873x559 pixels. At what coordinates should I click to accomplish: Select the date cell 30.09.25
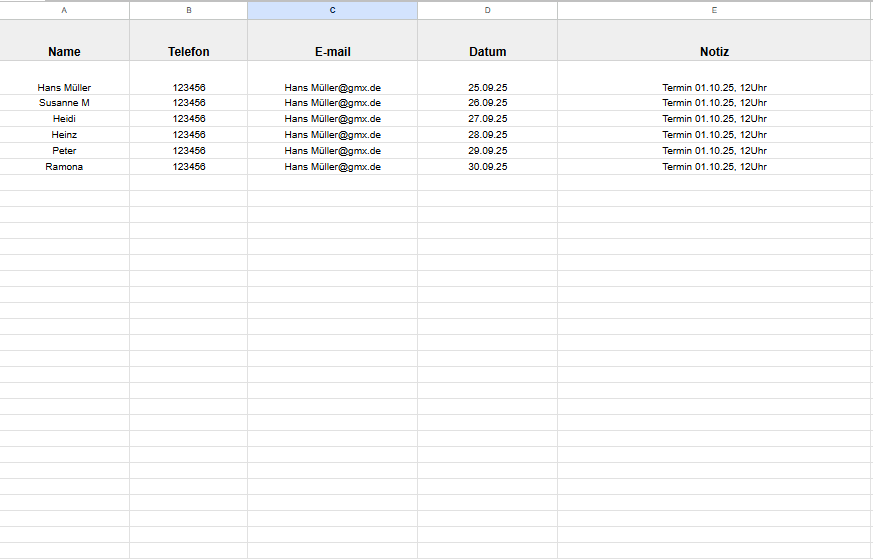[x=487, y=166]
